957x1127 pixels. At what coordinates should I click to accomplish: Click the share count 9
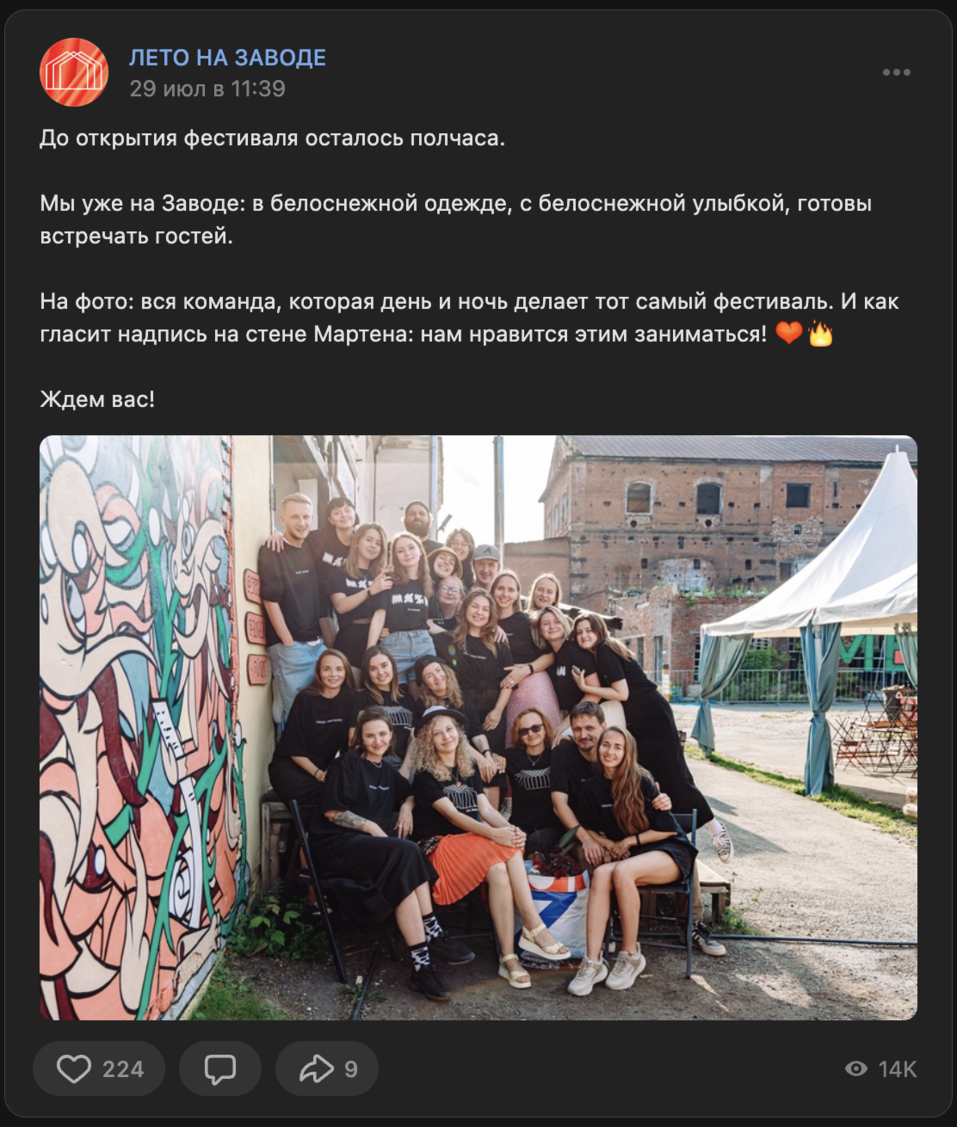(x=351, y=1069)
